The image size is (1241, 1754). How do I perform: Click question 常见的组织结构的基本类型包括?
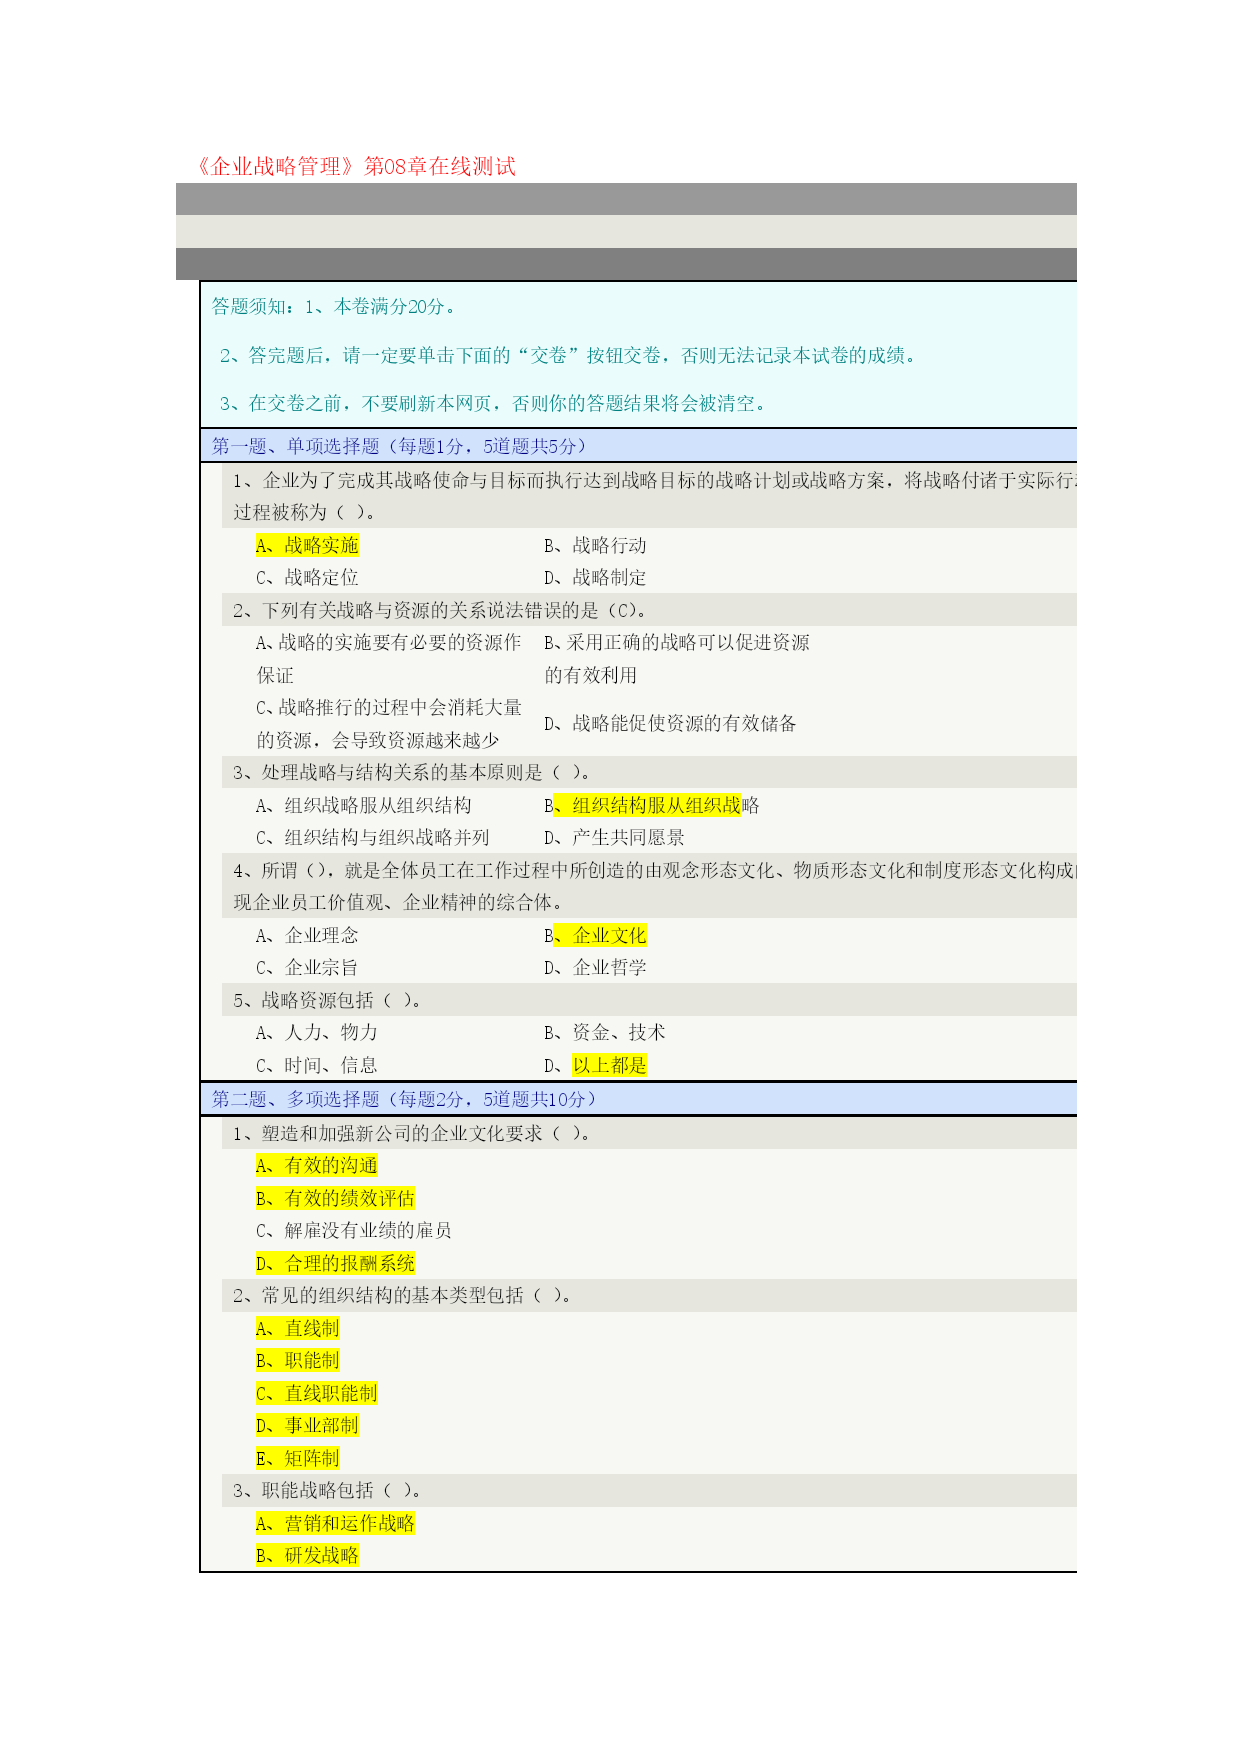pos(404,1295)
